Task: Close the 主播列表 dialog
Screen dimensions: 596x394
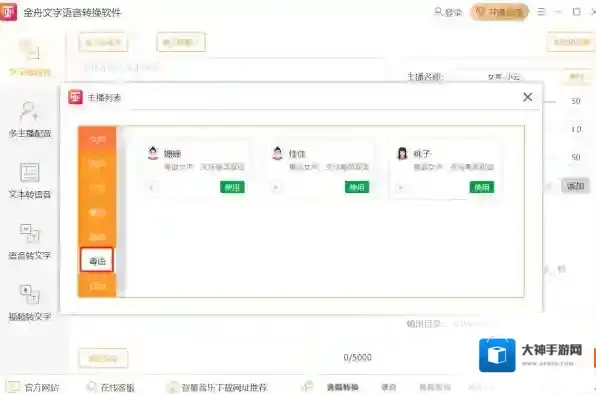Action: [x=528, y=97]
